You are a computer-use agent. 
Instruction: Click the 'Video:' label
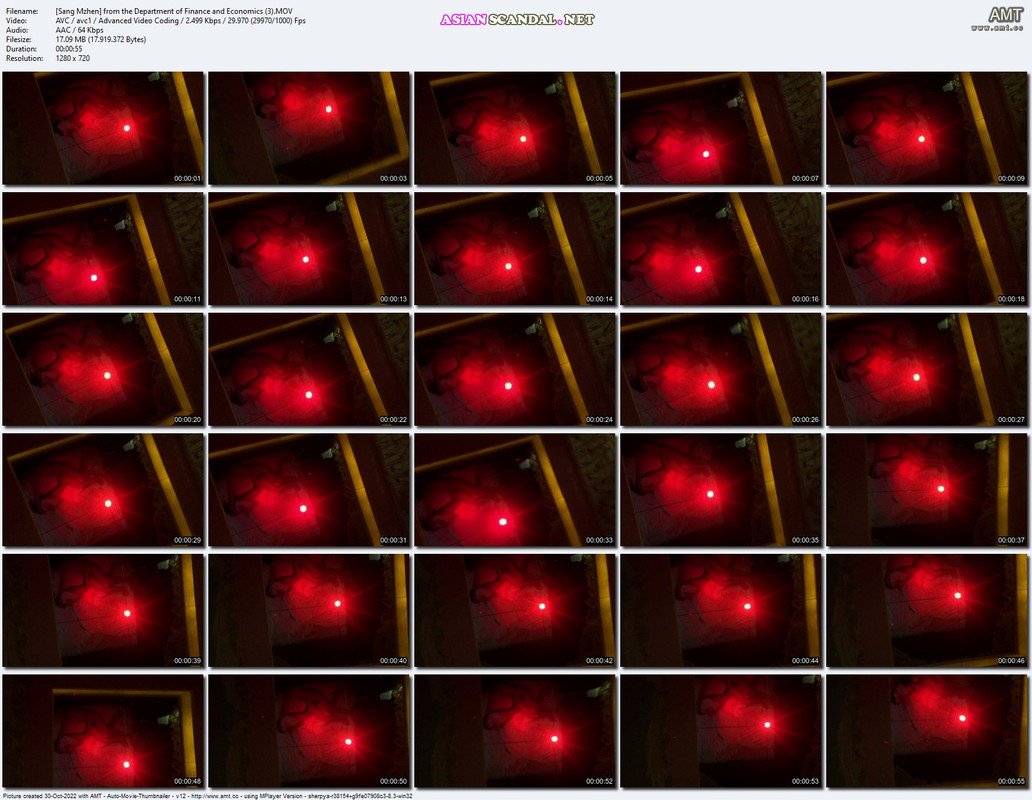click(16, 20)
